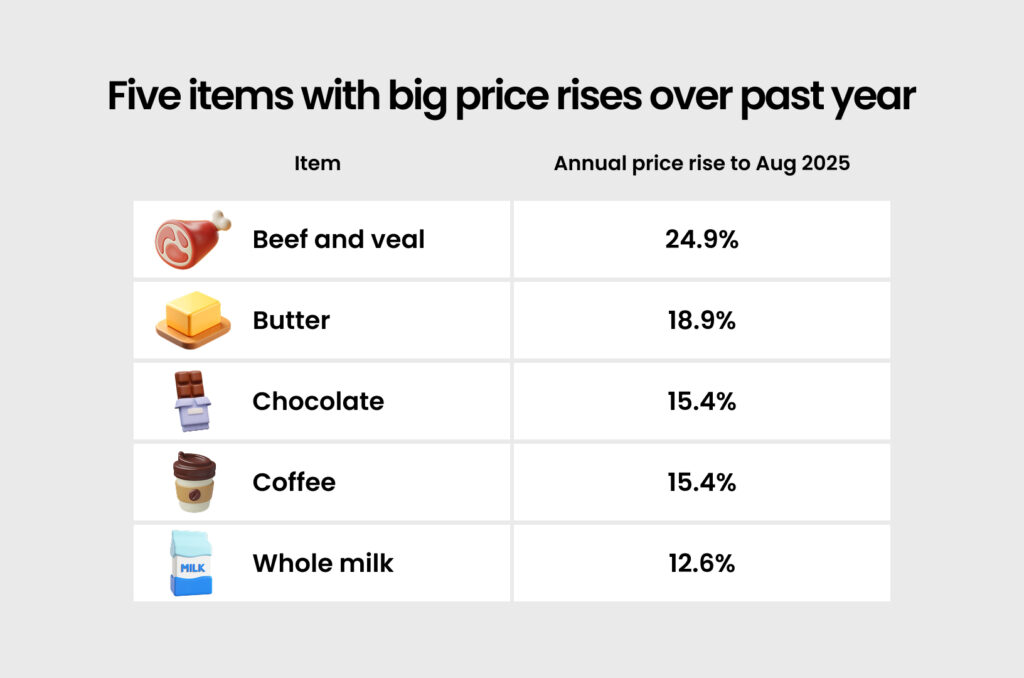Image resolution: width=1024 pixels, height=678 pixels.
Task: Click "Annual price rise to Aug 2025" header
Action: pos(702,164)
